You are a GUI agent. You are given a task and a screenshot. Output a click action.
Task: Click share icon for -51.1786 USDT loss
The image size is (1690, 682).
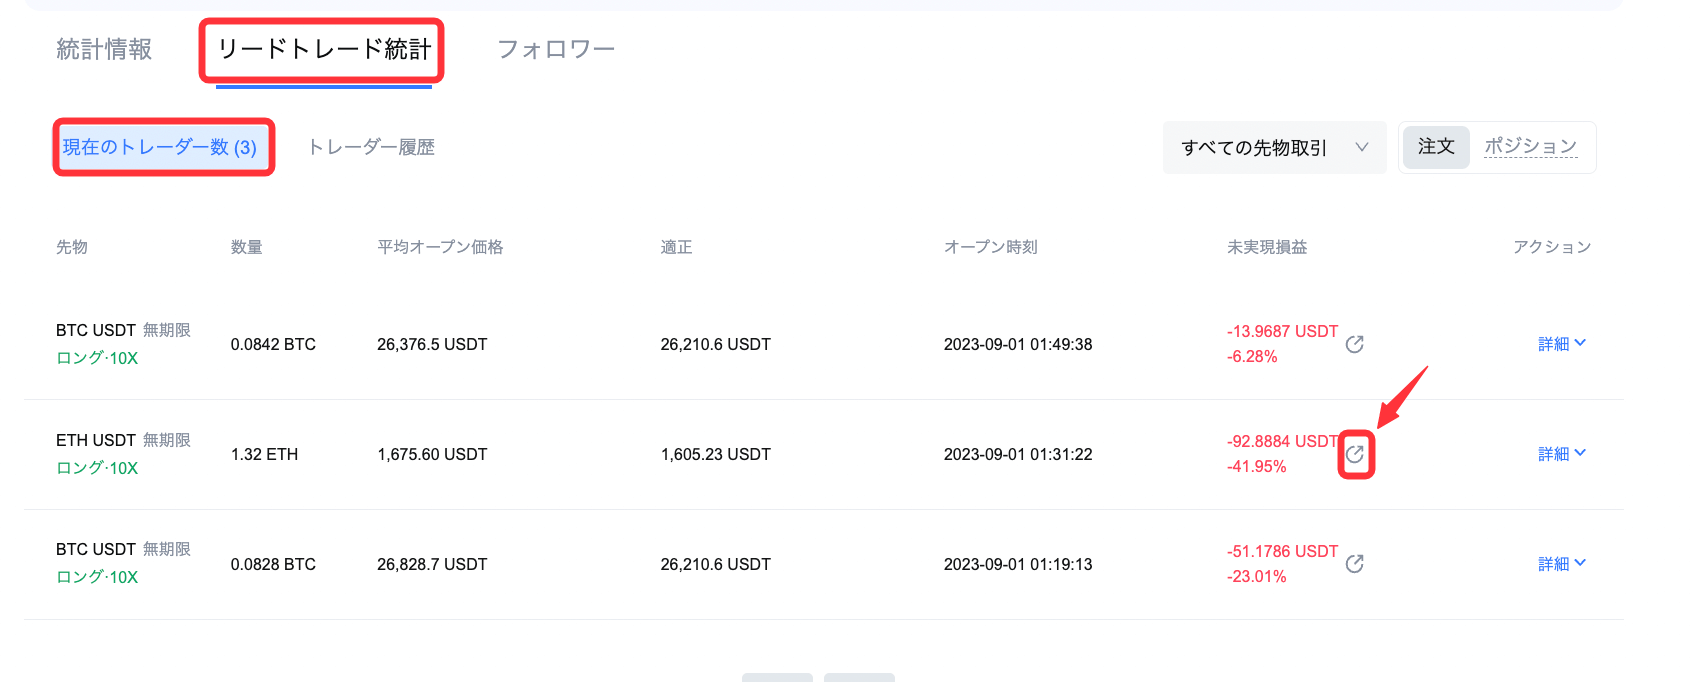coord(1355,564)
